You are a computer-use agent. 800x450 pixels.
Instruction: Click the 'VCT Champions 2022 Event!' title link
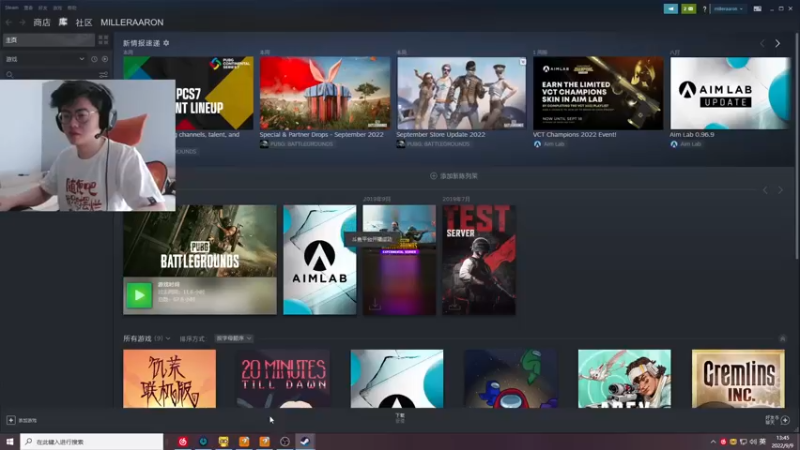point(574,135)
